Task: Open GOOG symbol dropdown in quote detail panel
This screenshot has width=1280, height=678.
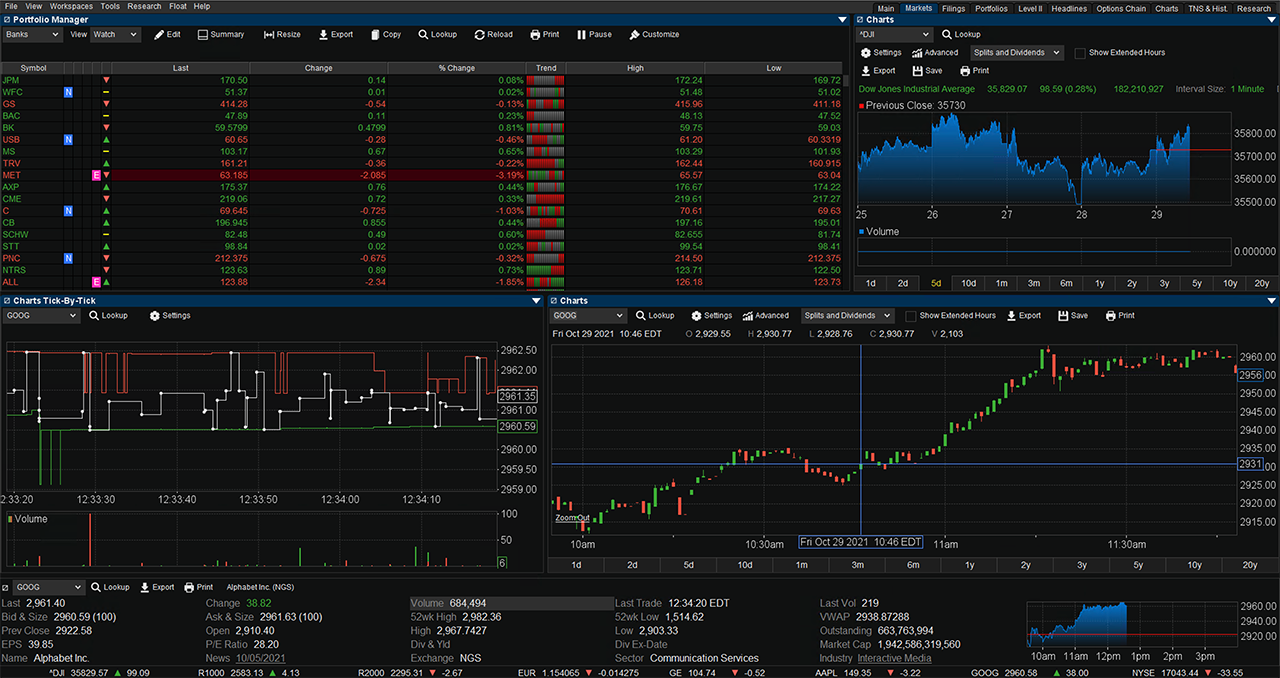Action: pyautogui.click(x=48, y=587)
